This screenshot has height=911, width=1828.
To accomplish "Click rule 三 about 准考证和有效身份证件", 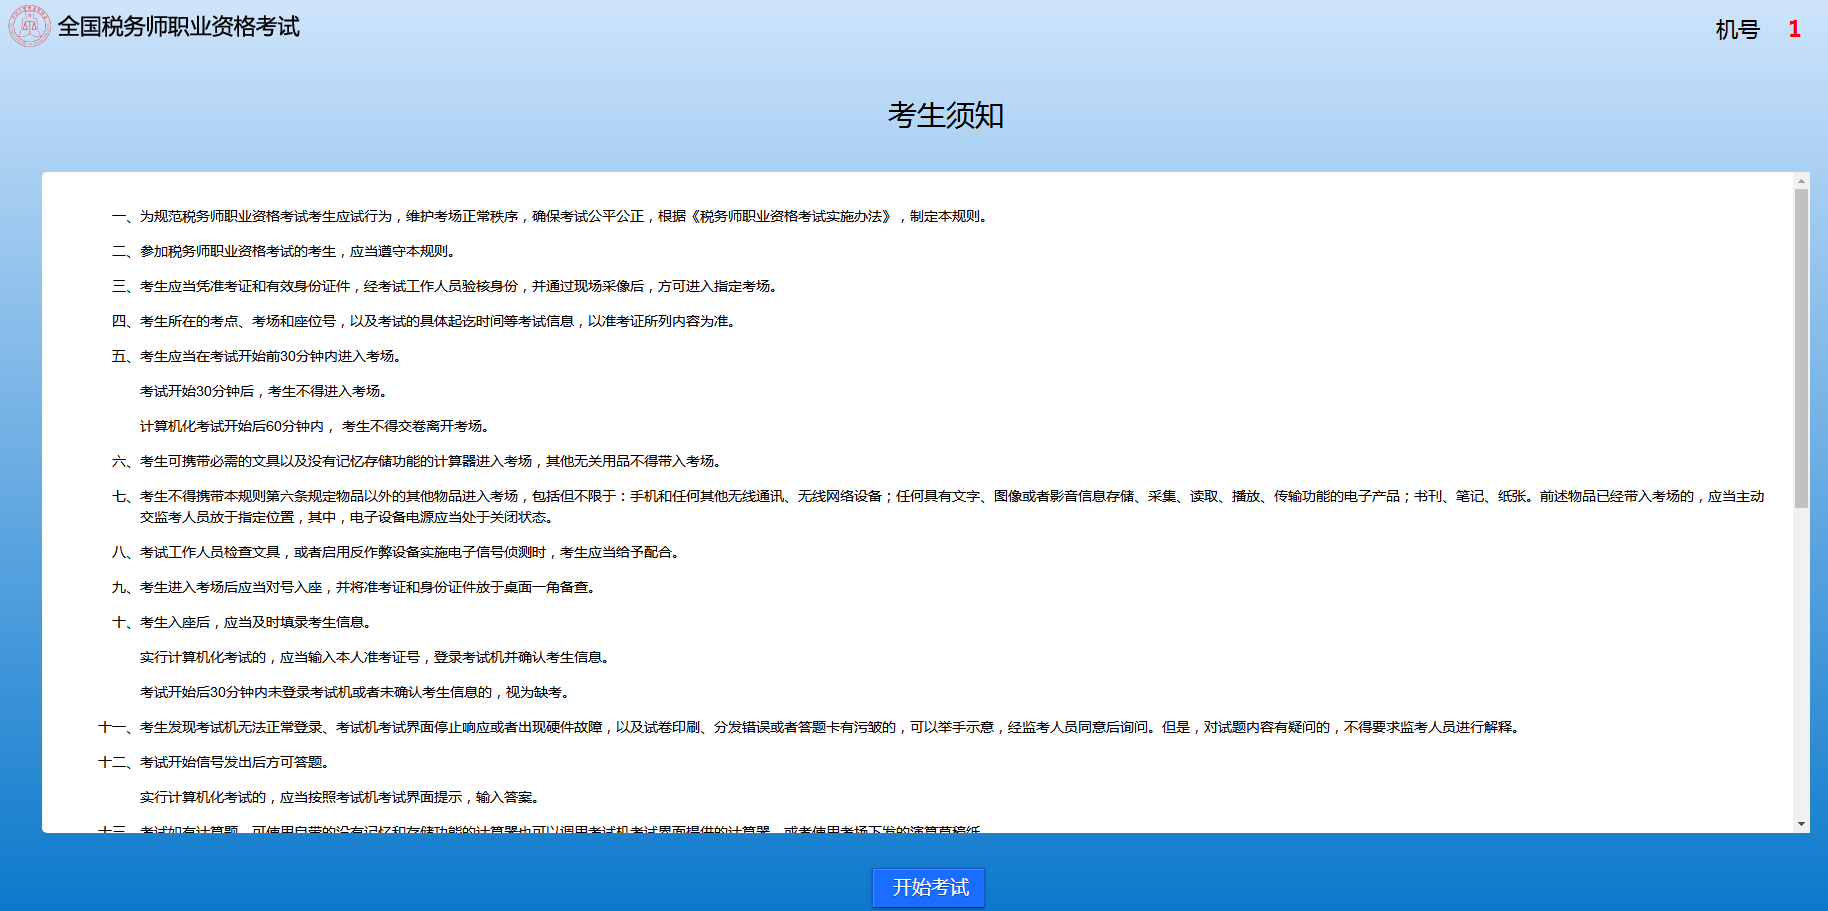I will click(445, 287).
